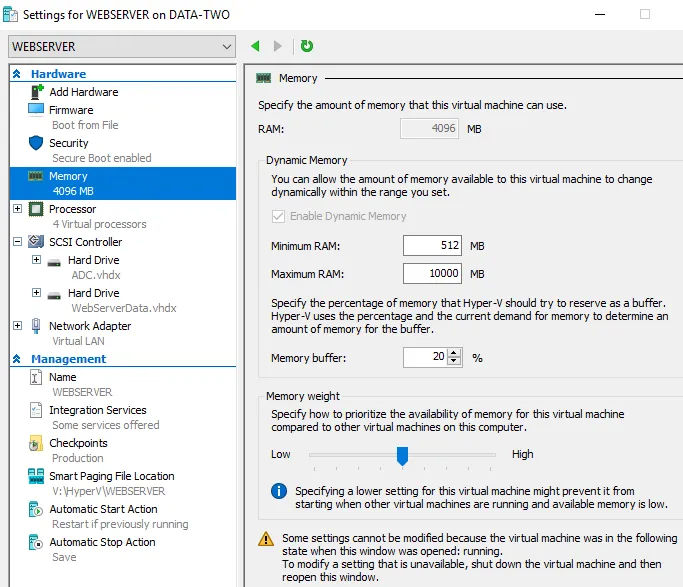Click the Add Hardware icon
This screenshot has height=587, width=683.
coord(37,92)
